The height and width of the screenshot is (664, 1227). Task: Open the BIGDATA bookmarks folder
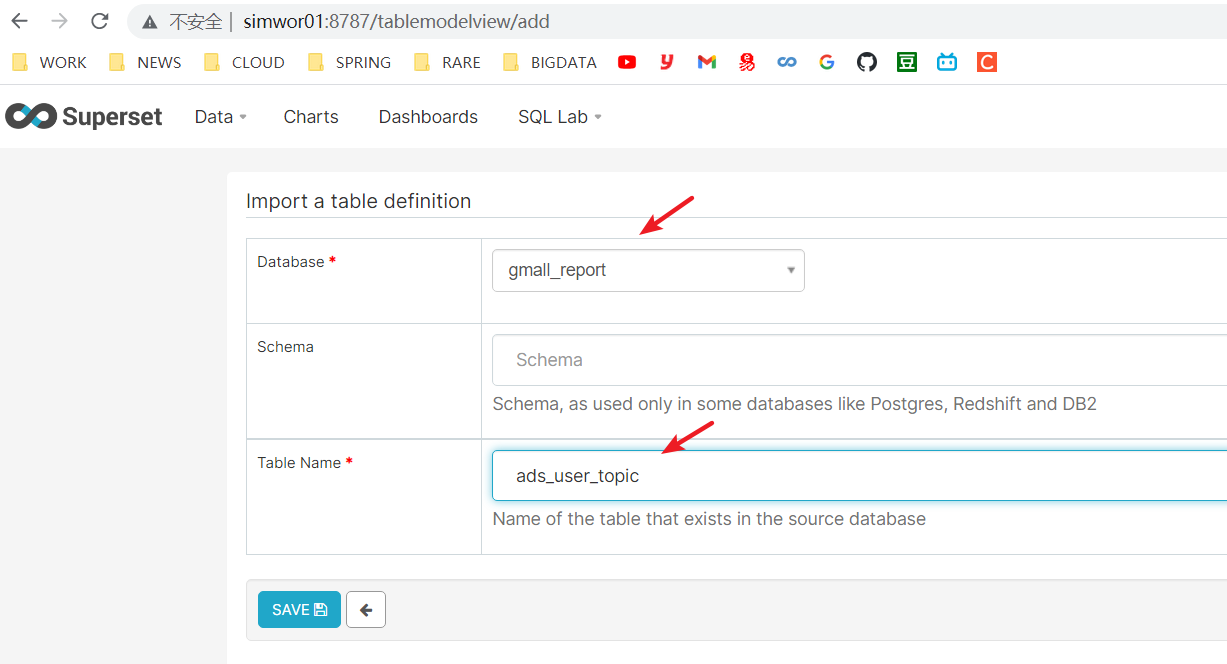549,62
